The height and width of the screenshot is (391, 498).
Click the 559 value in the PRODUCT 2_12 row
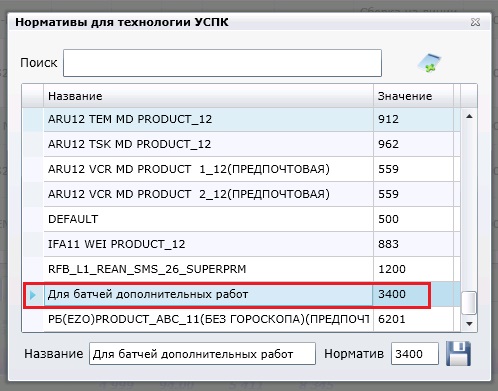coord(413,194)
